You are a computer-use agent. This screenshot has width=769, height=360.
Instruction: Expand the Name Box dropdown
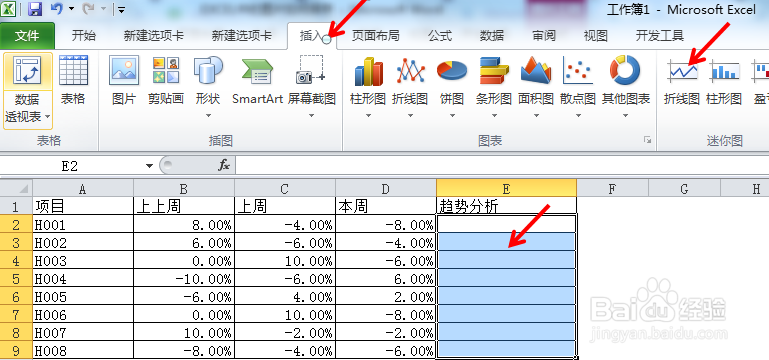150,166
